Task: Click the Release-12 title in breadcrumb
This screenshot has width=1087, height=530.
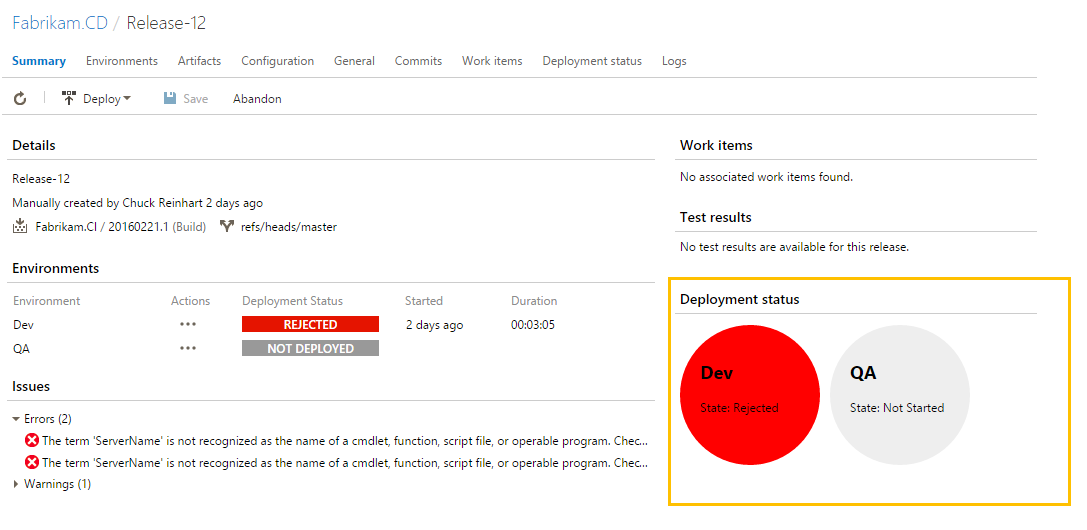Action: point(166,23)
